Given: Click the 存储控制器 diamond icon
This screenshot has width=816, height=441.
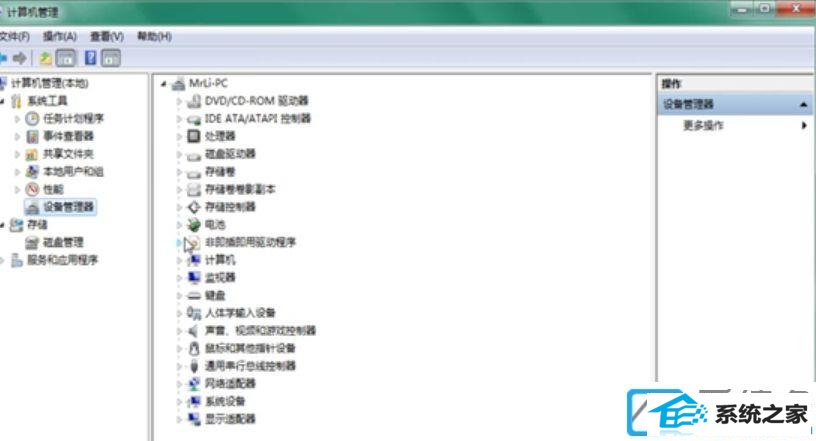Looking at the screenshot, I should point(194,207).
